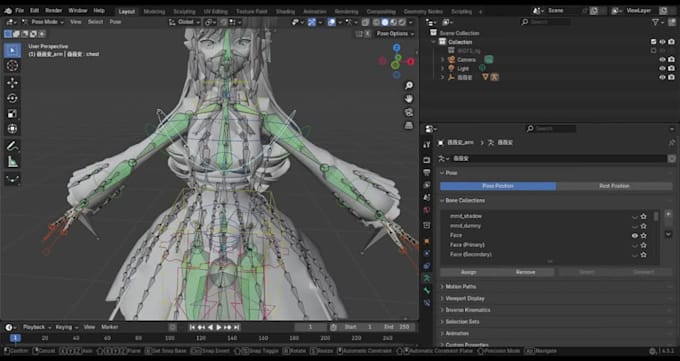Image resolution: width=680 pixels, height=361 pixels.
Task: Click the current frame number field
Action: coord(311,327)
